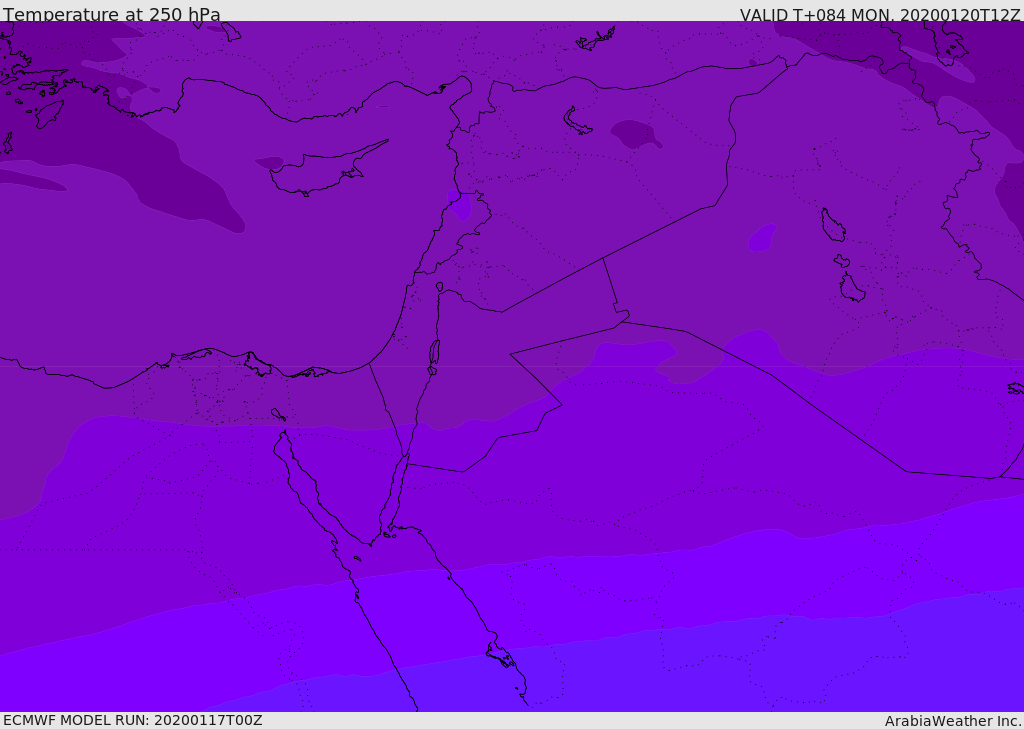The height and width of the screenshot is (729, 1024).
Task: Click the 'ECMWF MODEL RUN: 20200117T00Z' footer text
Action: point(133,720)
